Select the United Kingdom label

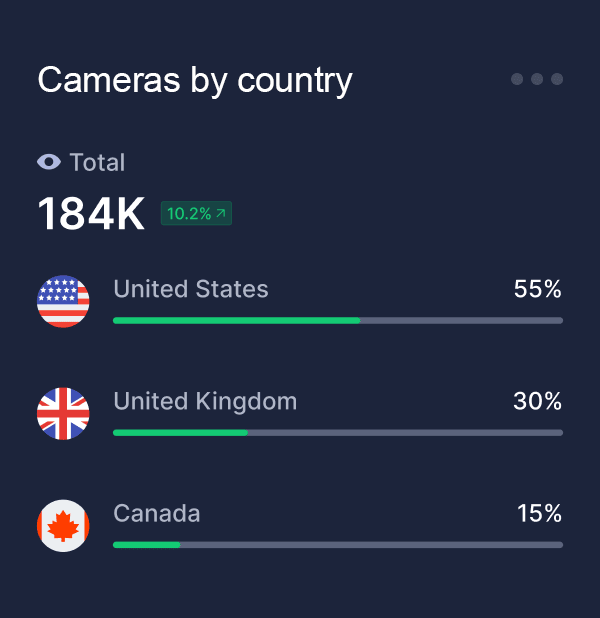tap(205, 401)
